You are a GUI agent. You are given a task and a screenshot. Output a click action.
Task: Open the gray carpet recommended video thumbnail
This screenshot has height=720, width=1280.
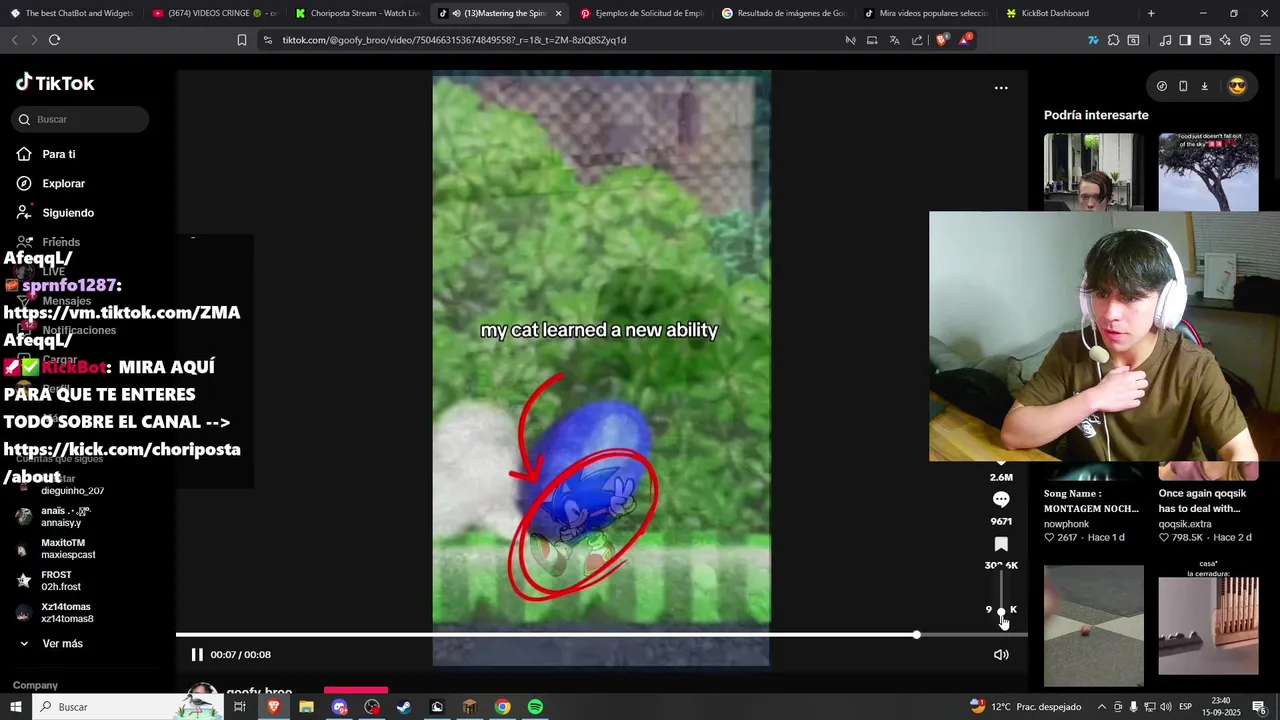click(1094, 626)
